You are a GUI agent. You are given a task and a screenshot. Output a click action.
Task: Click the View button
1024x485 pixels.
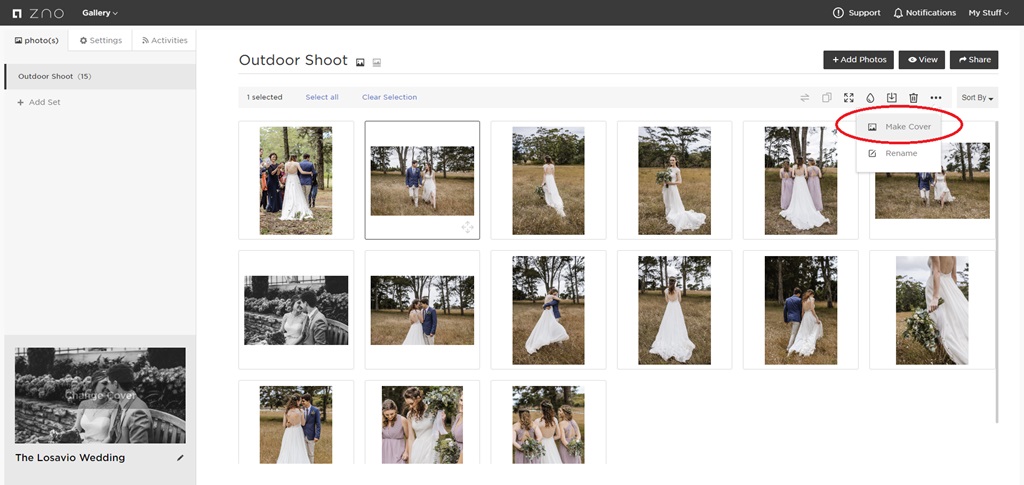[922, 59]
